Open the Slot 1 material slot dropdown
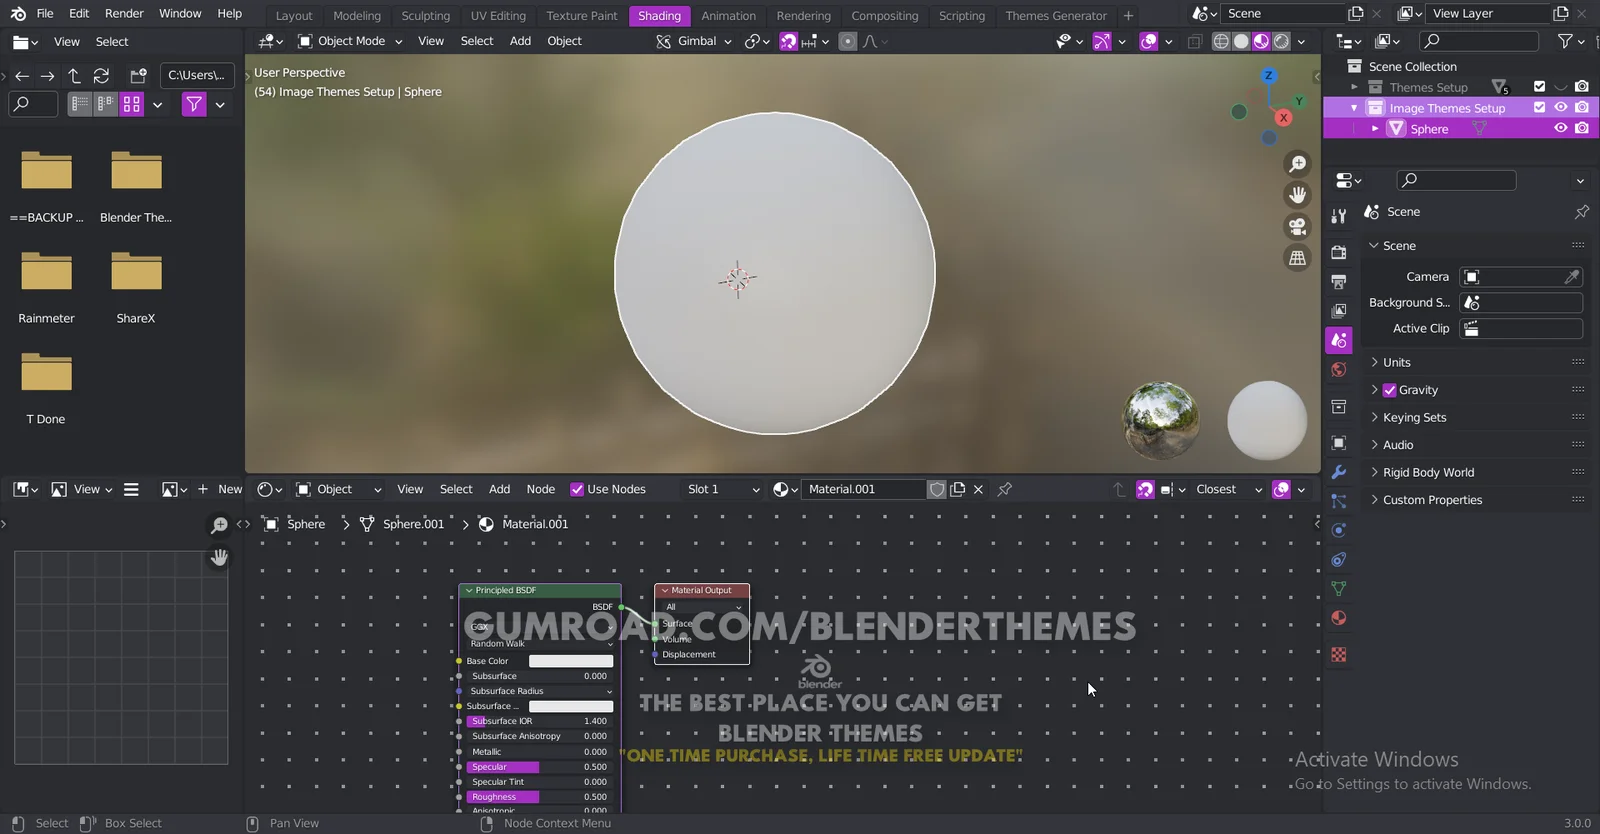Viewport: 1600px width, 834px height. (x=723, y=489)
